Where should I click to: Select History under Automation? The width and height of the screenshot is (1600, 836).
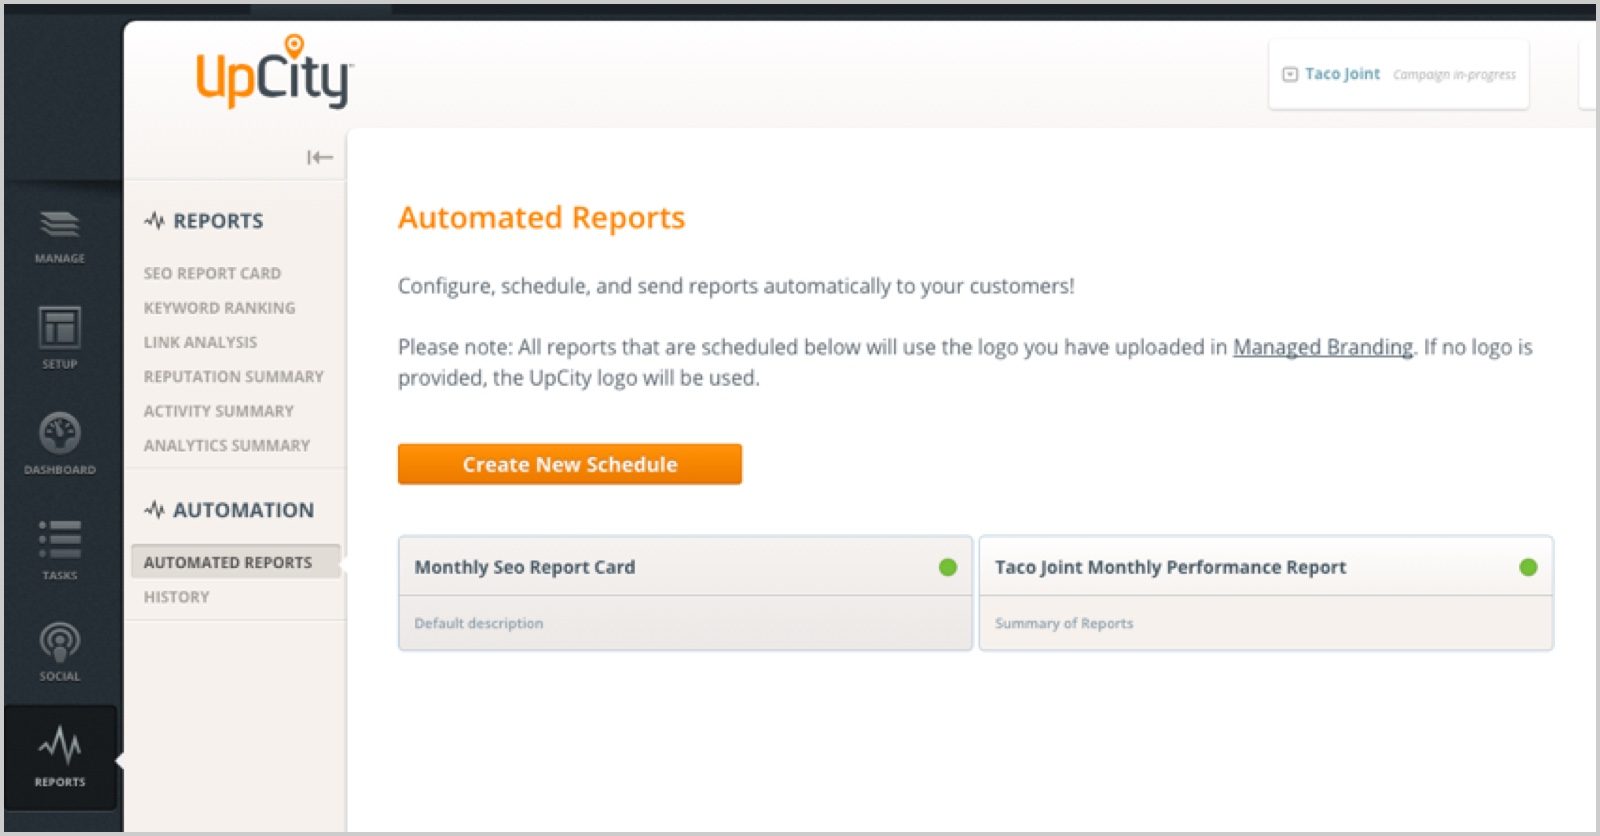coord(177,597)
